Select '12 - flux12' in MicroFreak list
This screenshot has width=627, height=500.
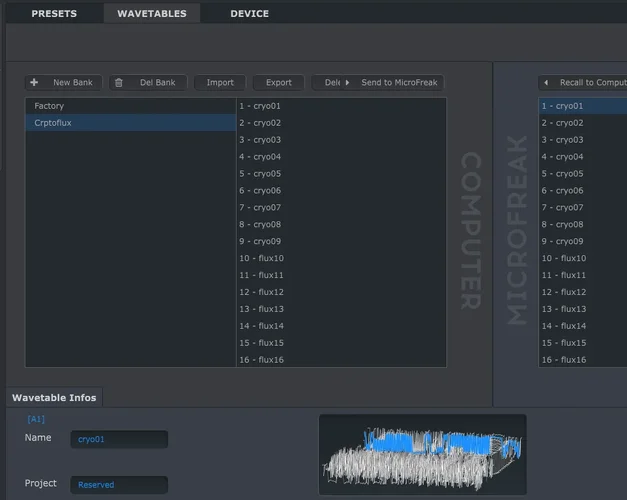click(x=583, y=292)
